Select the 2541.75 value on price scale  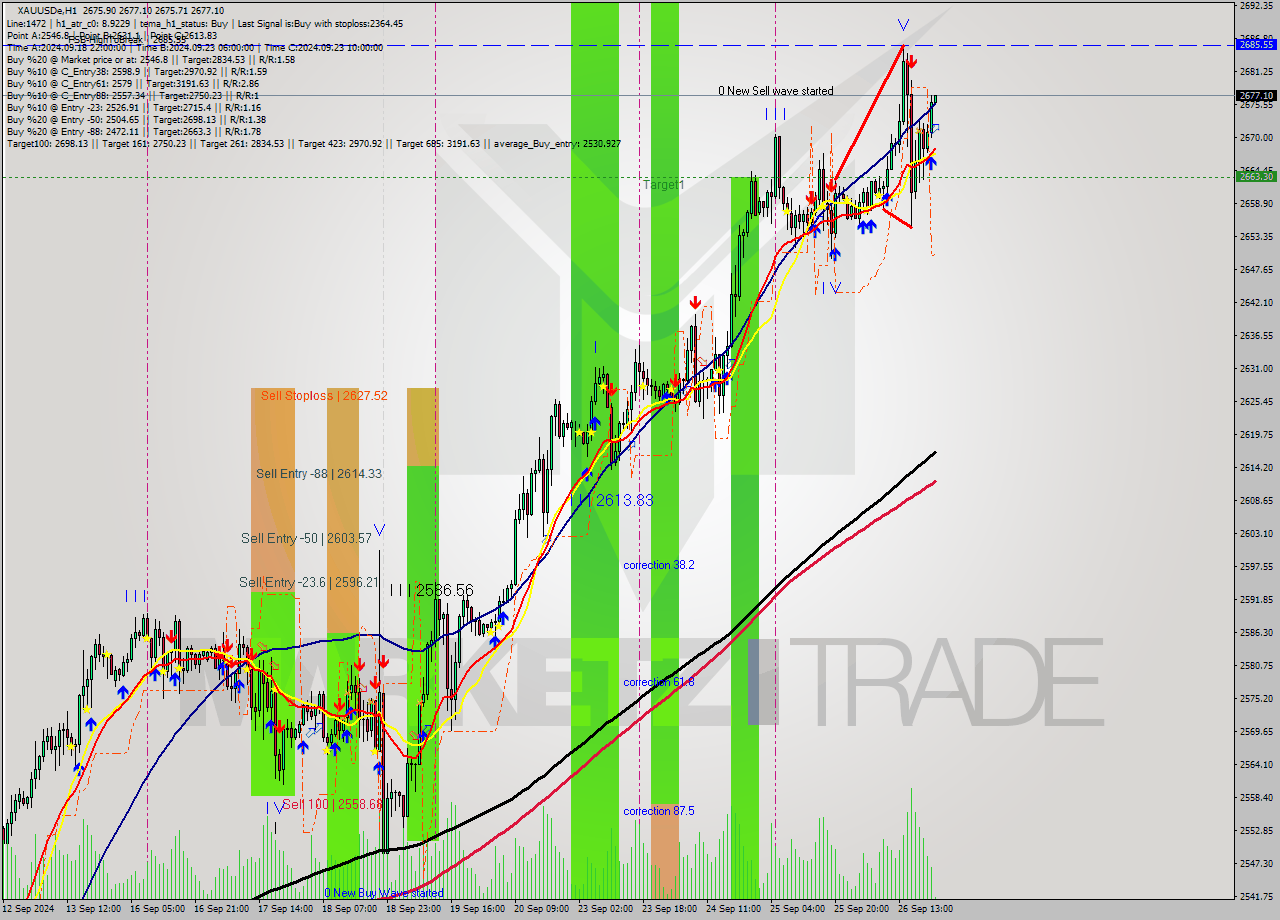[x=1256, y=896]
